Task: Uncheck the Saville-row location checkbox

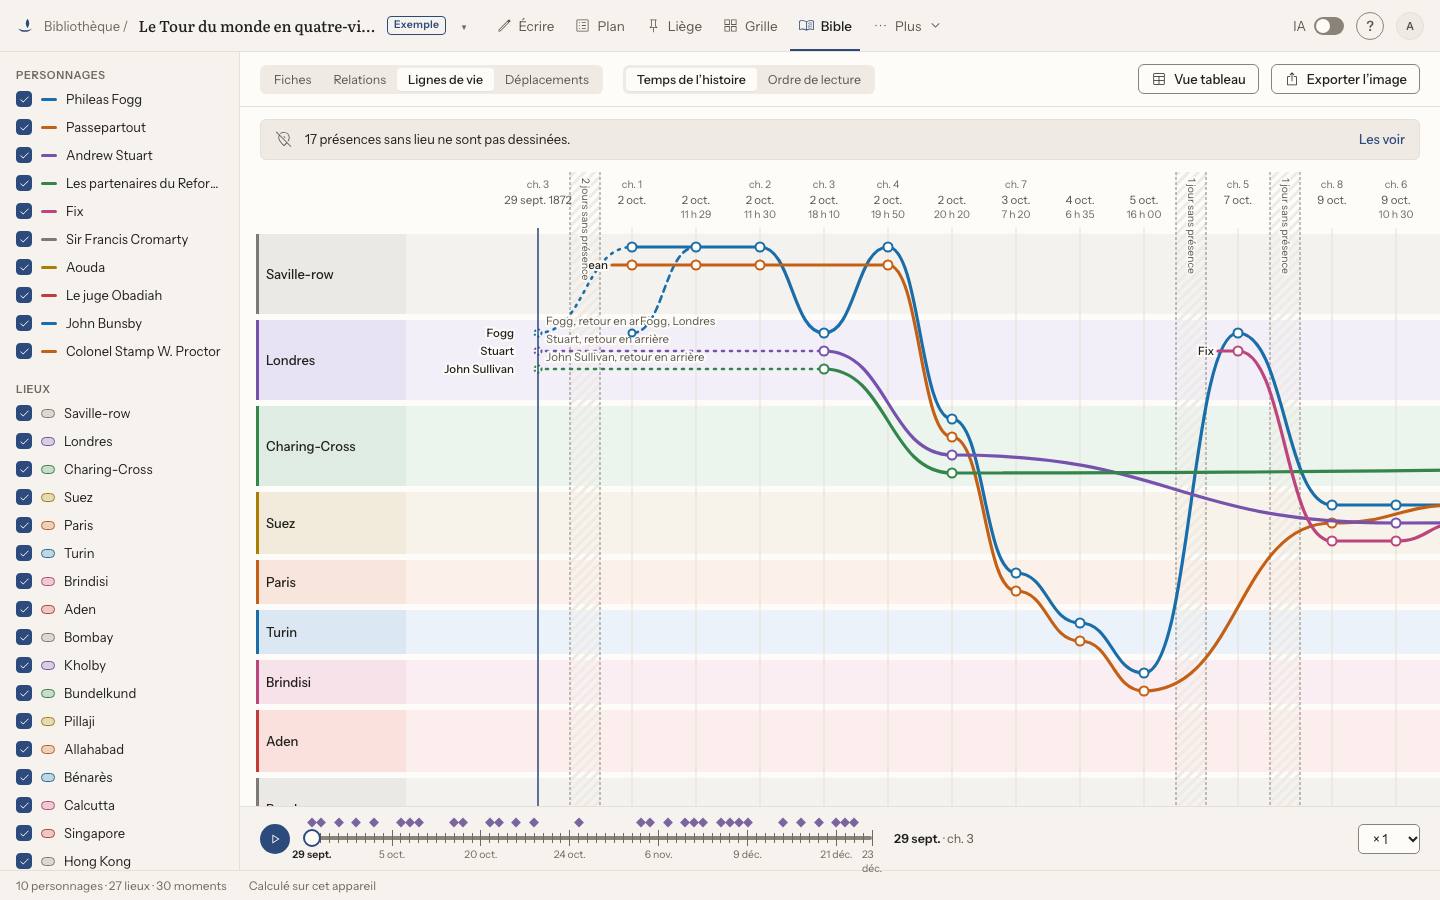Action: point(24,413)
